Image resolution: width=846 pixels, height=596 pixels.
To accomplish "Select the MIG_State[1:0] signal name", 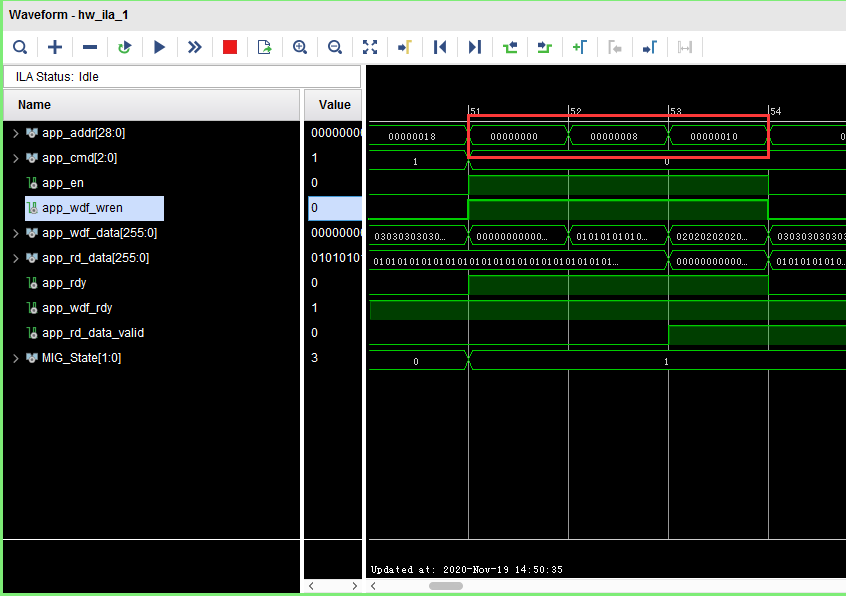I will (81, 358).
